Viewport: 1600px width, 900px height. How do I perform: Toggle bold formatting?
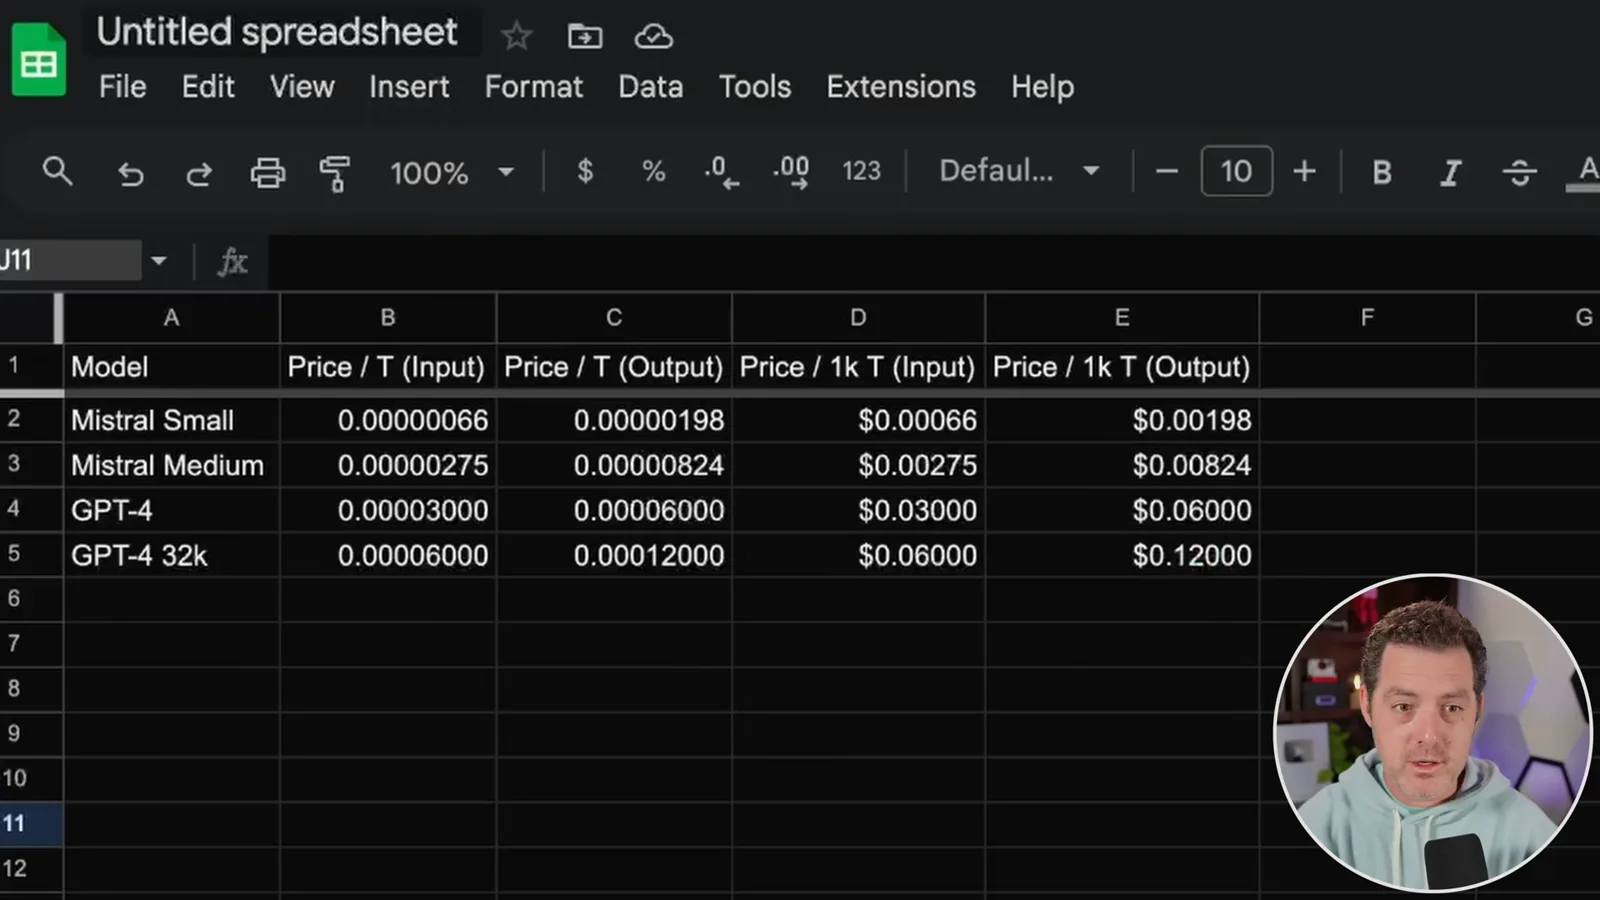(1382, 173)
